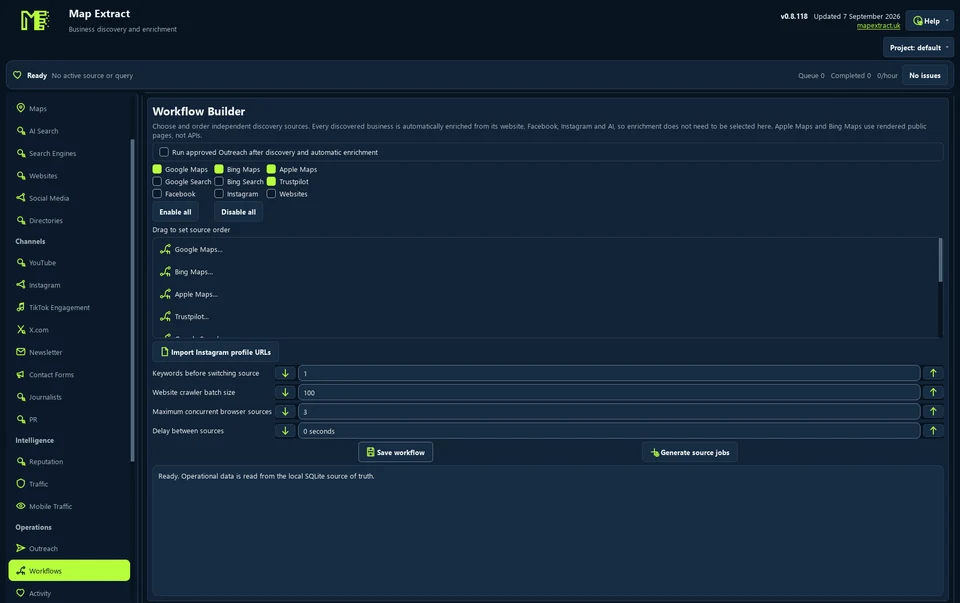This screenshot has height=603, width=960.
Task: Click the Save workflow button
Action: 396,452
